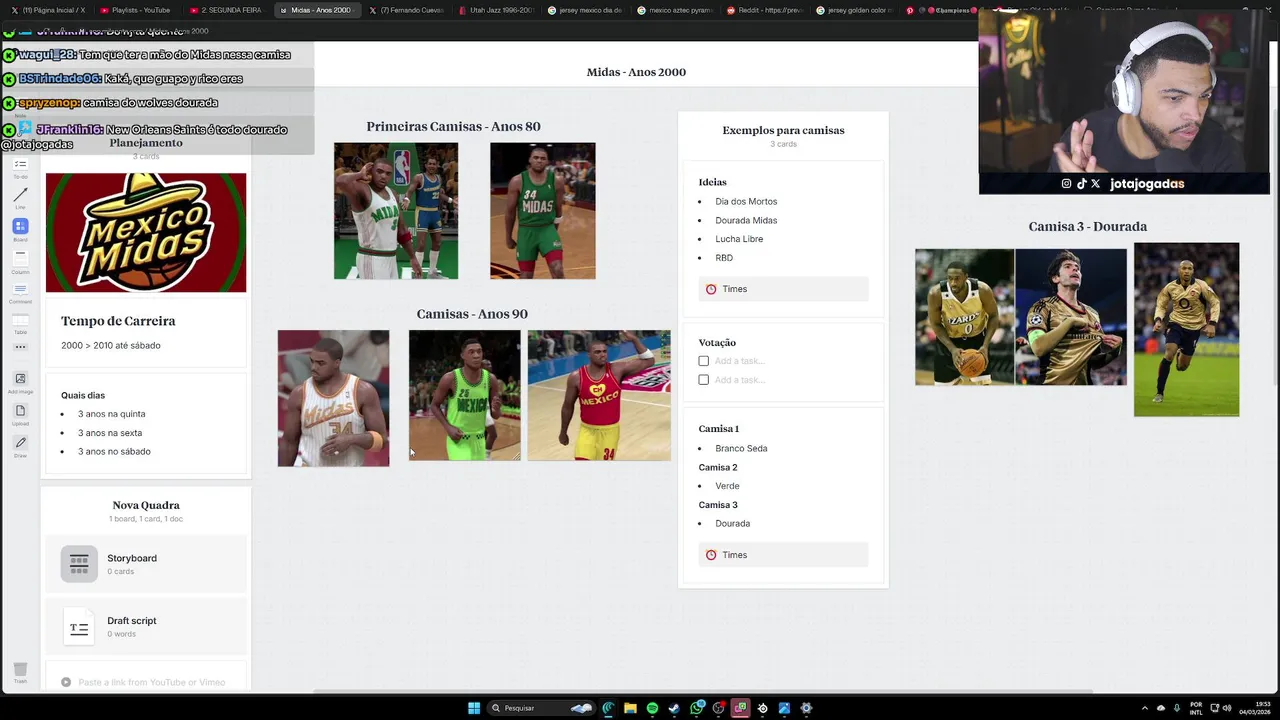This screenshot has height=720, width=1280.
Task: Click the Add image tool
Action: [20, 381]
